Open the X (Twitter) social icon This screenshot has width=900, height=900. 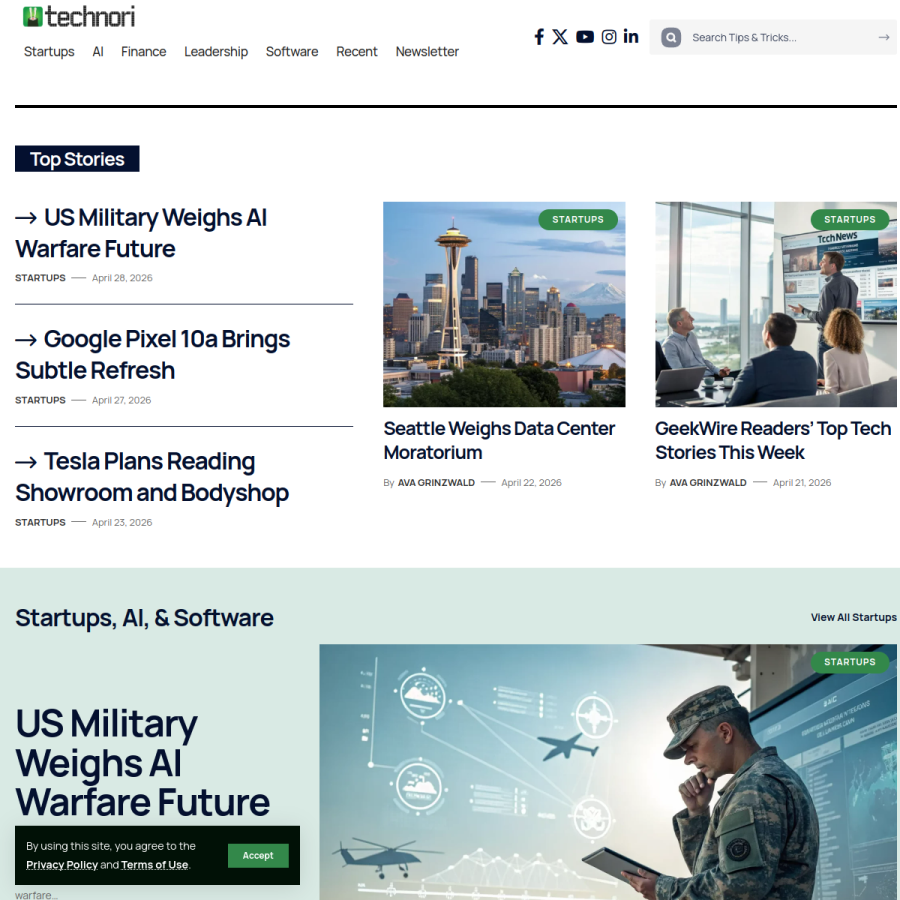tap(560, 37)
